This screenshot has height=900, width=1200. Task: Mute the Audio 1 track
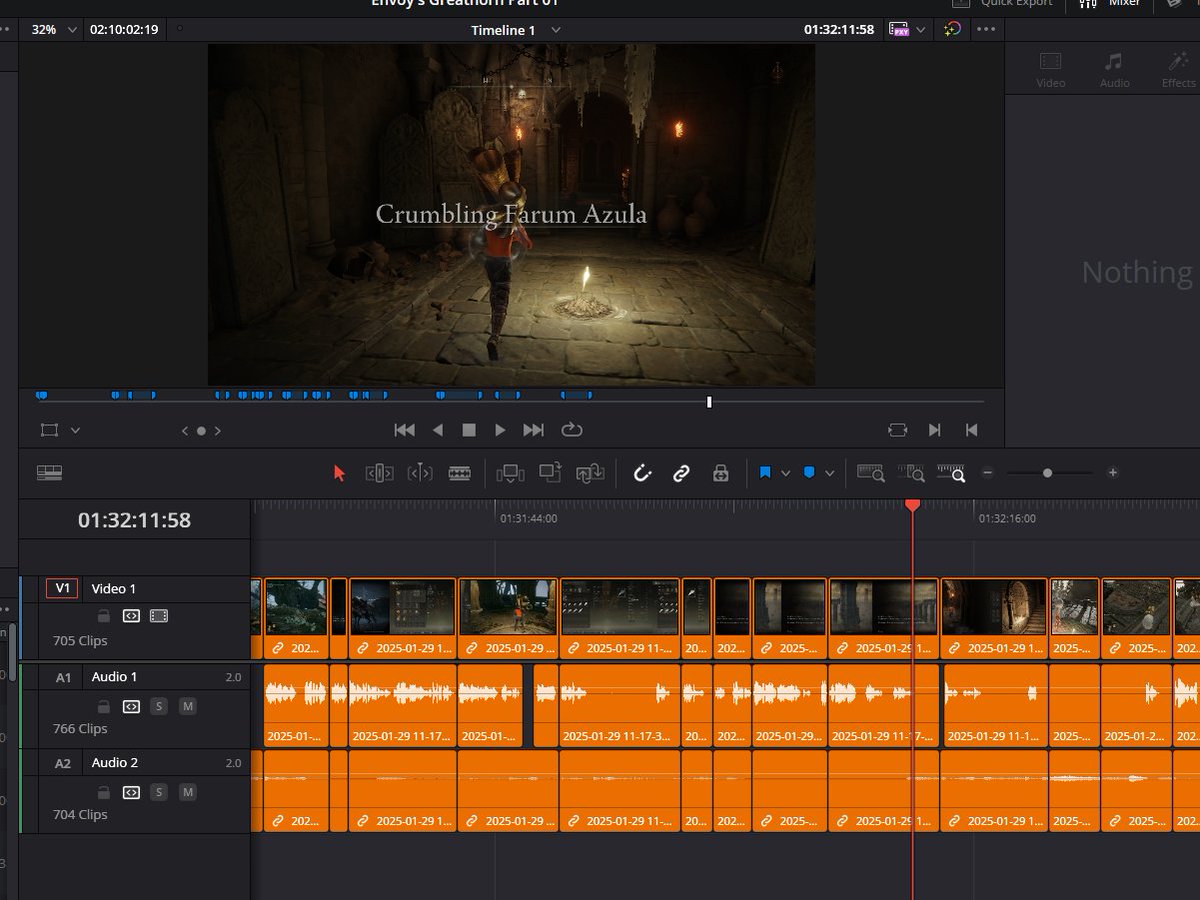pos(187,706)
